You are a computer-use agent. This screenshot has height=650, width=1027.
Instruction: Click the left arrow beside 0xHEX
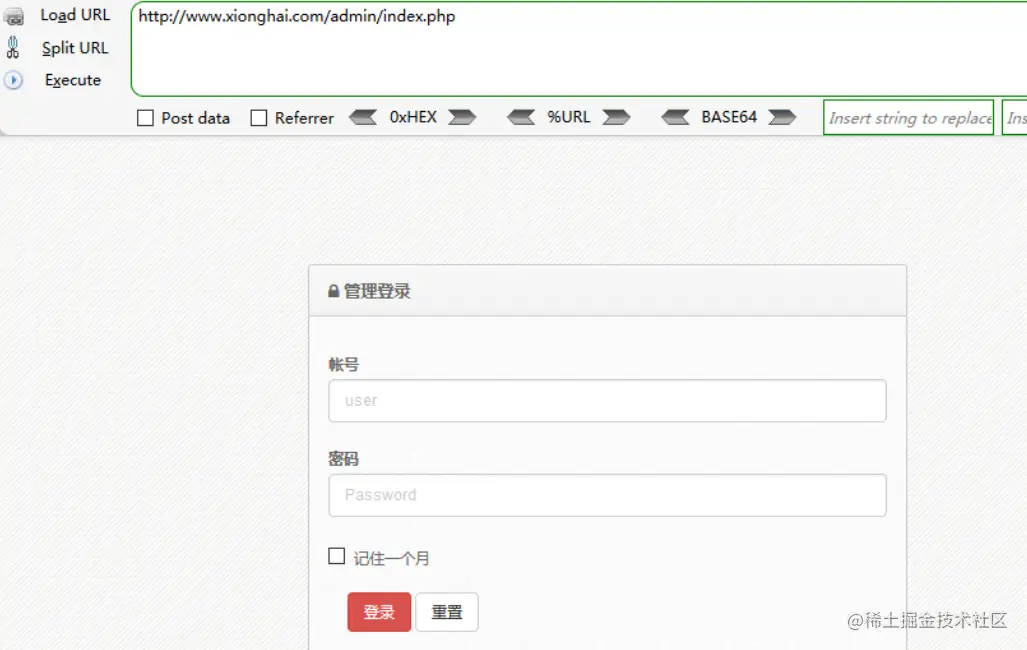[363, 117]
